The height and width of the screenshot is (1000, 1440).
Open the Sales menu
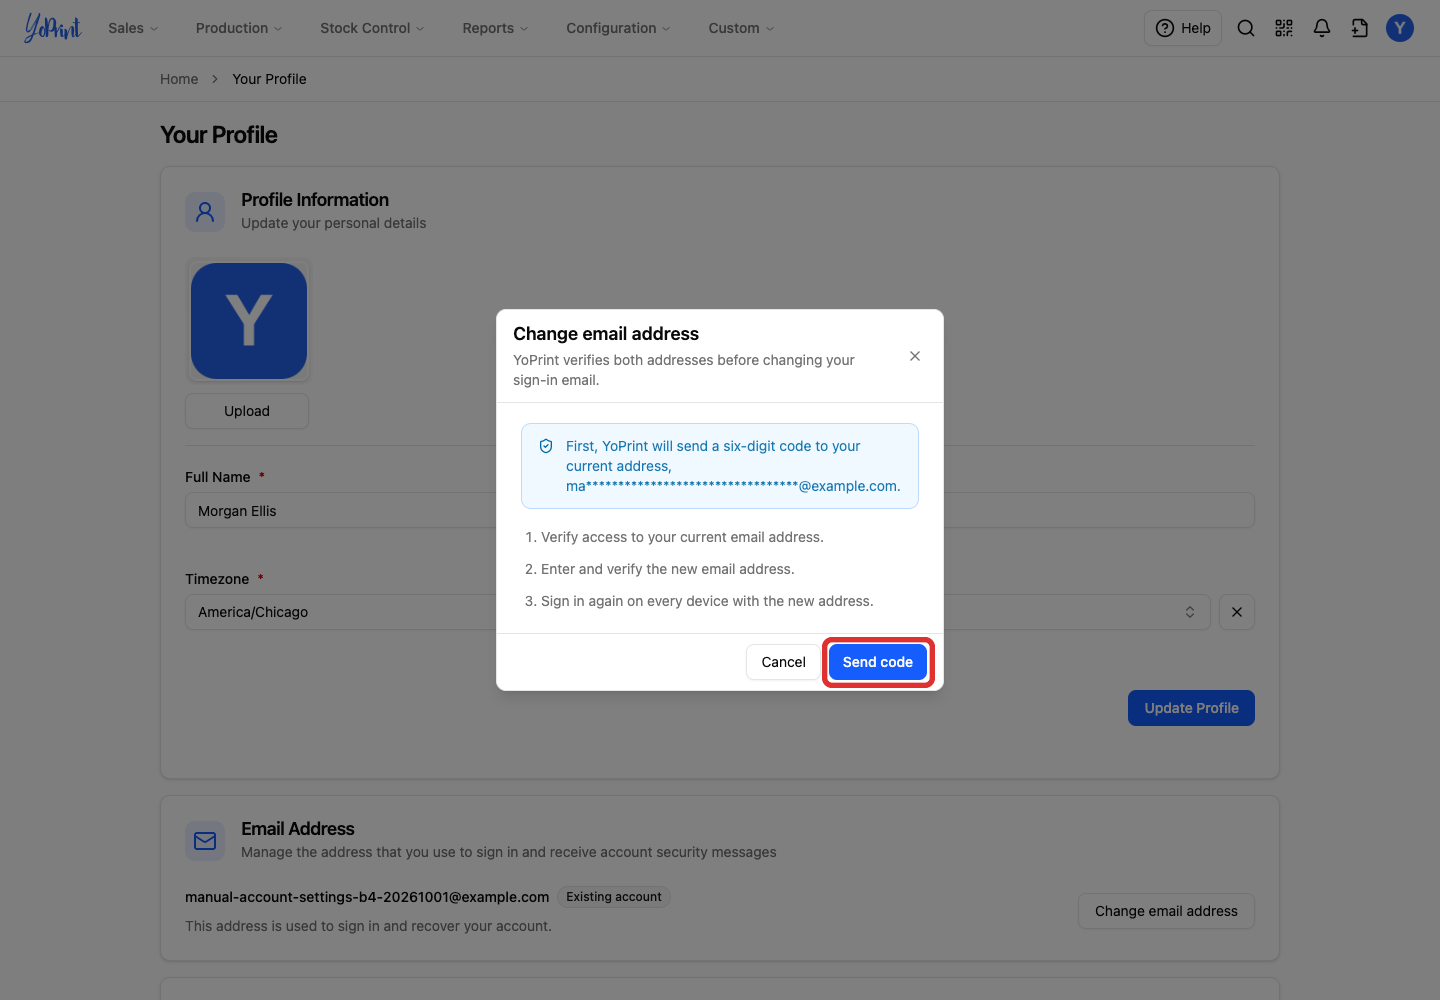[x=133, y=28]
